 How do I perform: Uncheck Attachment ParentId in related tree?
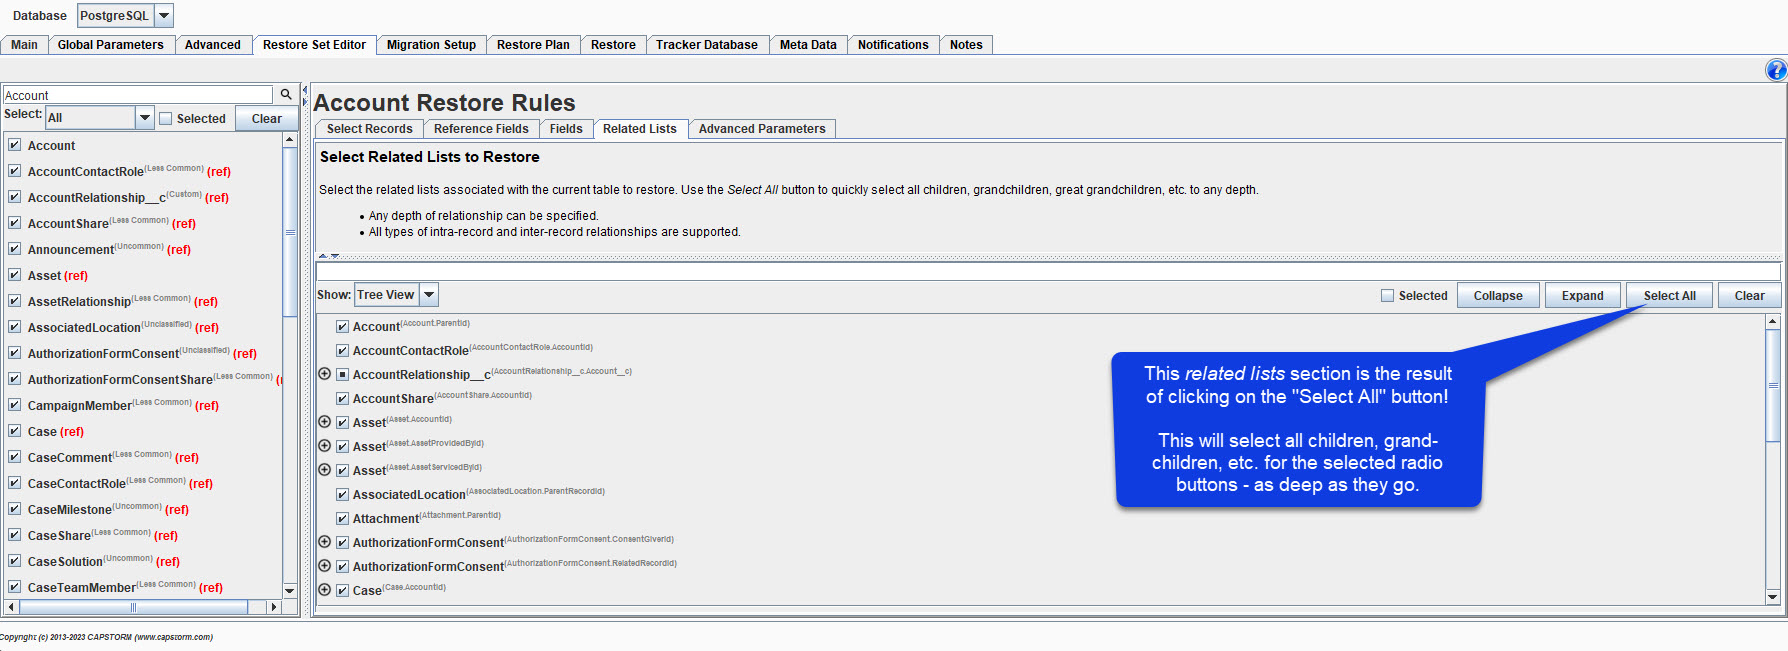(342, 518)
